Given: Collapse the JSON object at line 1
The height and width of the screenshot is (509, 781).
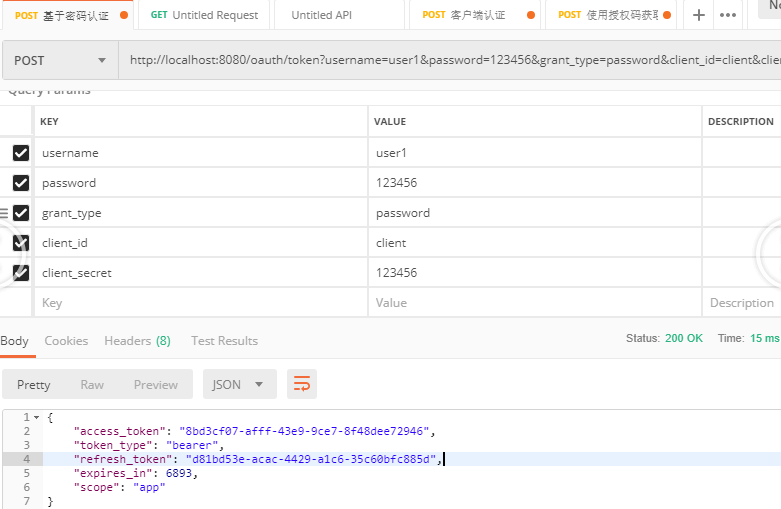Looking at the screenshot, I should coord(36,417).
